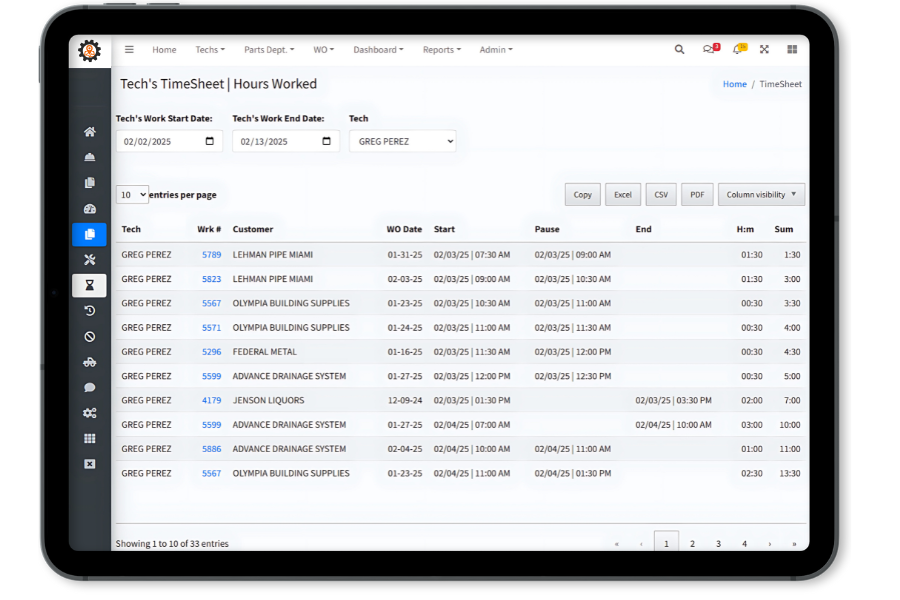
Task: Open the Dashboard dropdown menu
Action: [378, 49]
